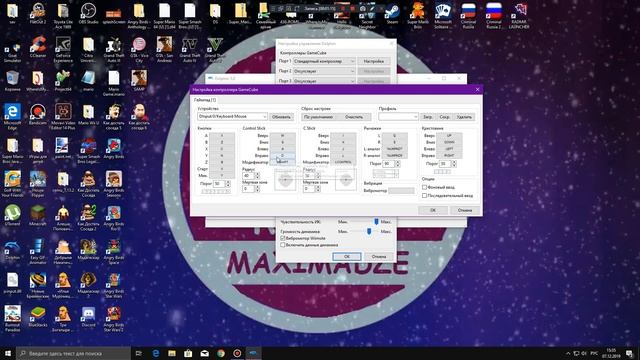Click the Обновить button next to device
Viewport: 640px width, 360px height.
pyautogui.click(x=281, y=117)
